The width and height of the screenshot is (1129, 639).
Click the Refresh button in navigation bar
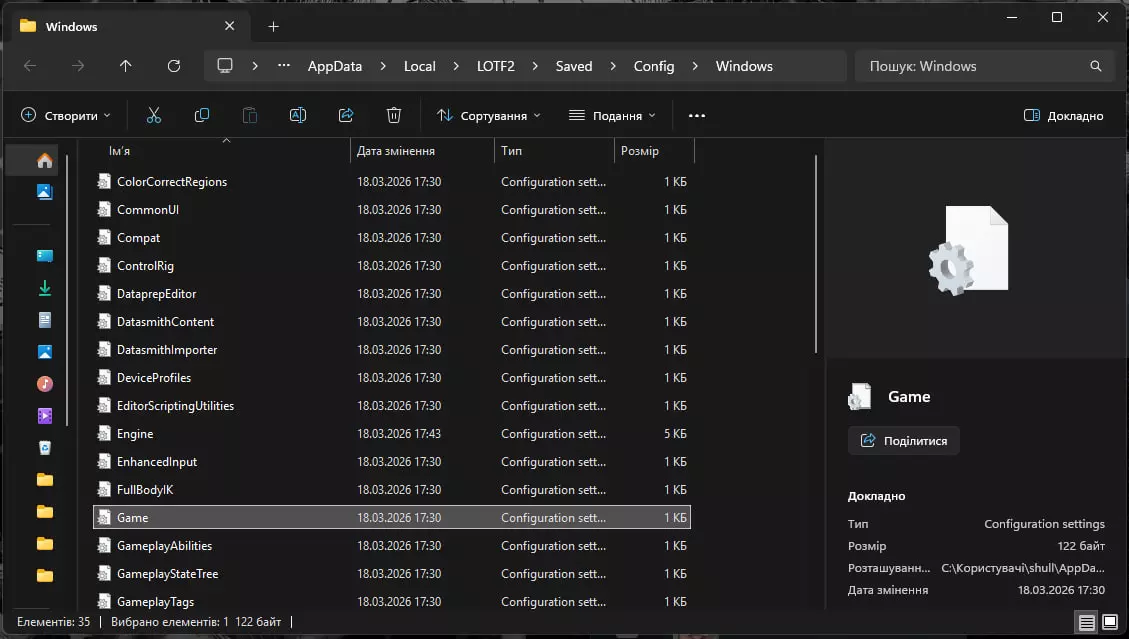click(174, 66)
